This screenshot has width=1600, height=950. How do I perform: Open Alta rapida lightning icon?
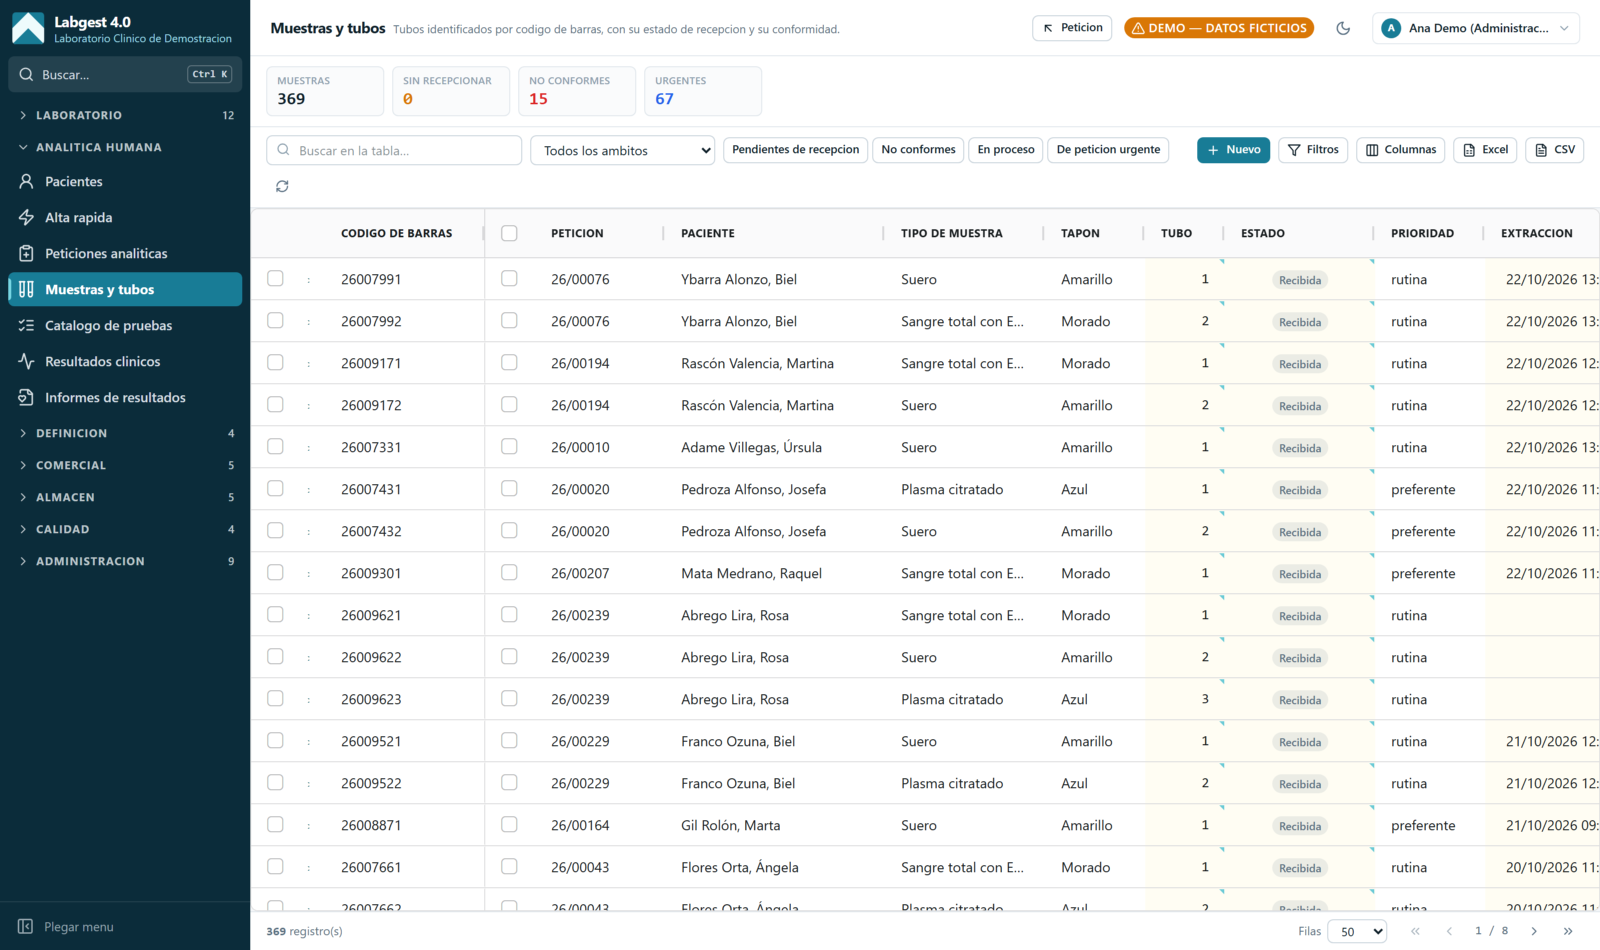click(x=26, y=217)
